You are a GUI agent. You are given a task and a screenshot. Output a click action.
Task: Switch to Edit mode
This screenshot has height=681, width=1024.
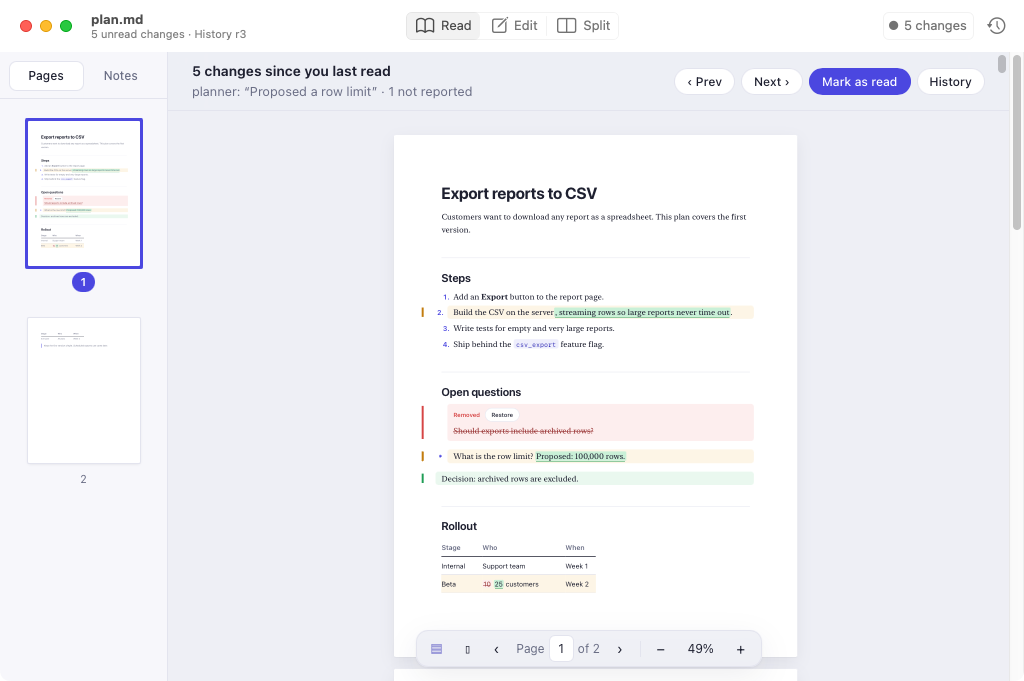514,25
